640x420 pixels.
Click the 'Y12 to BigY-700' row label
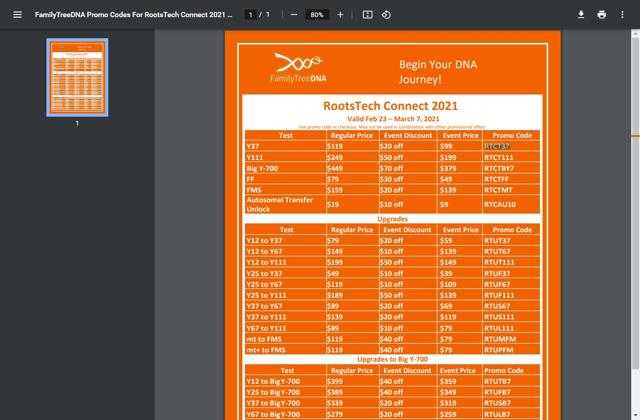tap(273, 381)
